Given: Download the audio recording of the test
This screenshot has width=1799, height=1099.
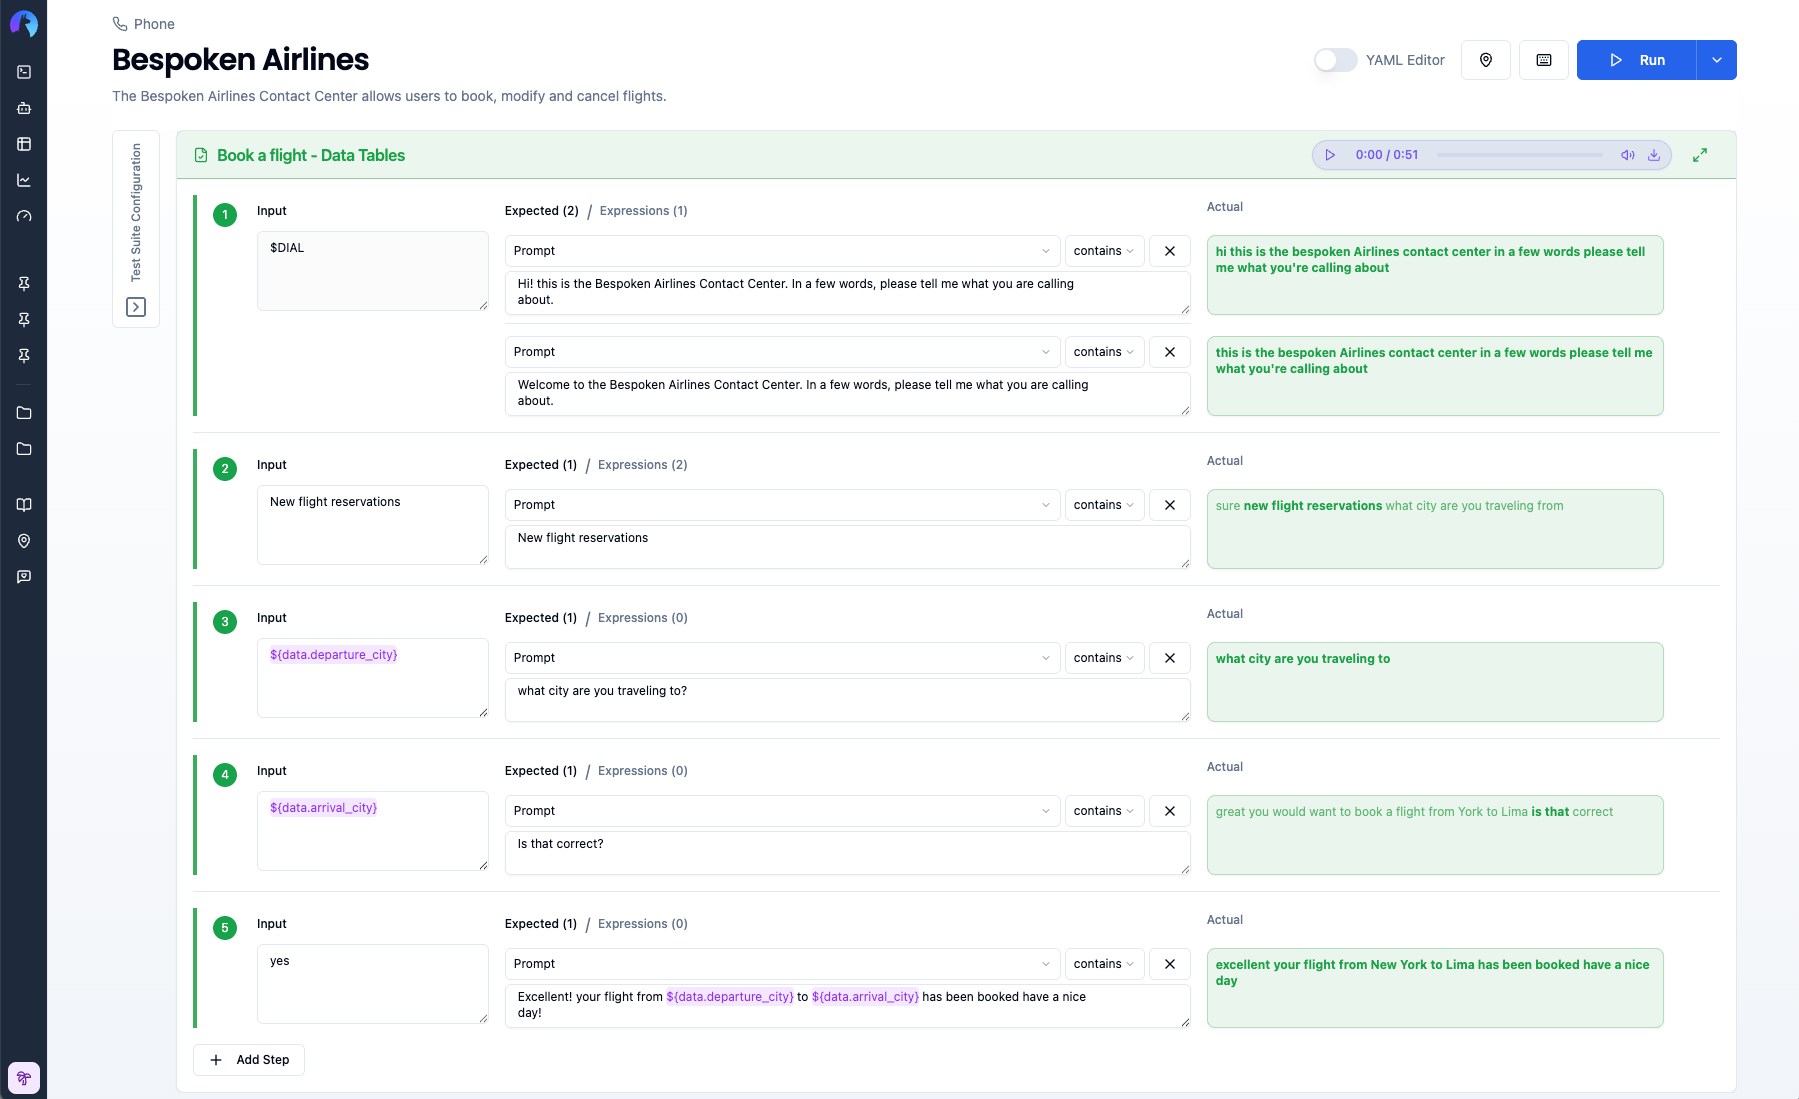Looking at the screenshot, I should click(x=1654, y=155).
